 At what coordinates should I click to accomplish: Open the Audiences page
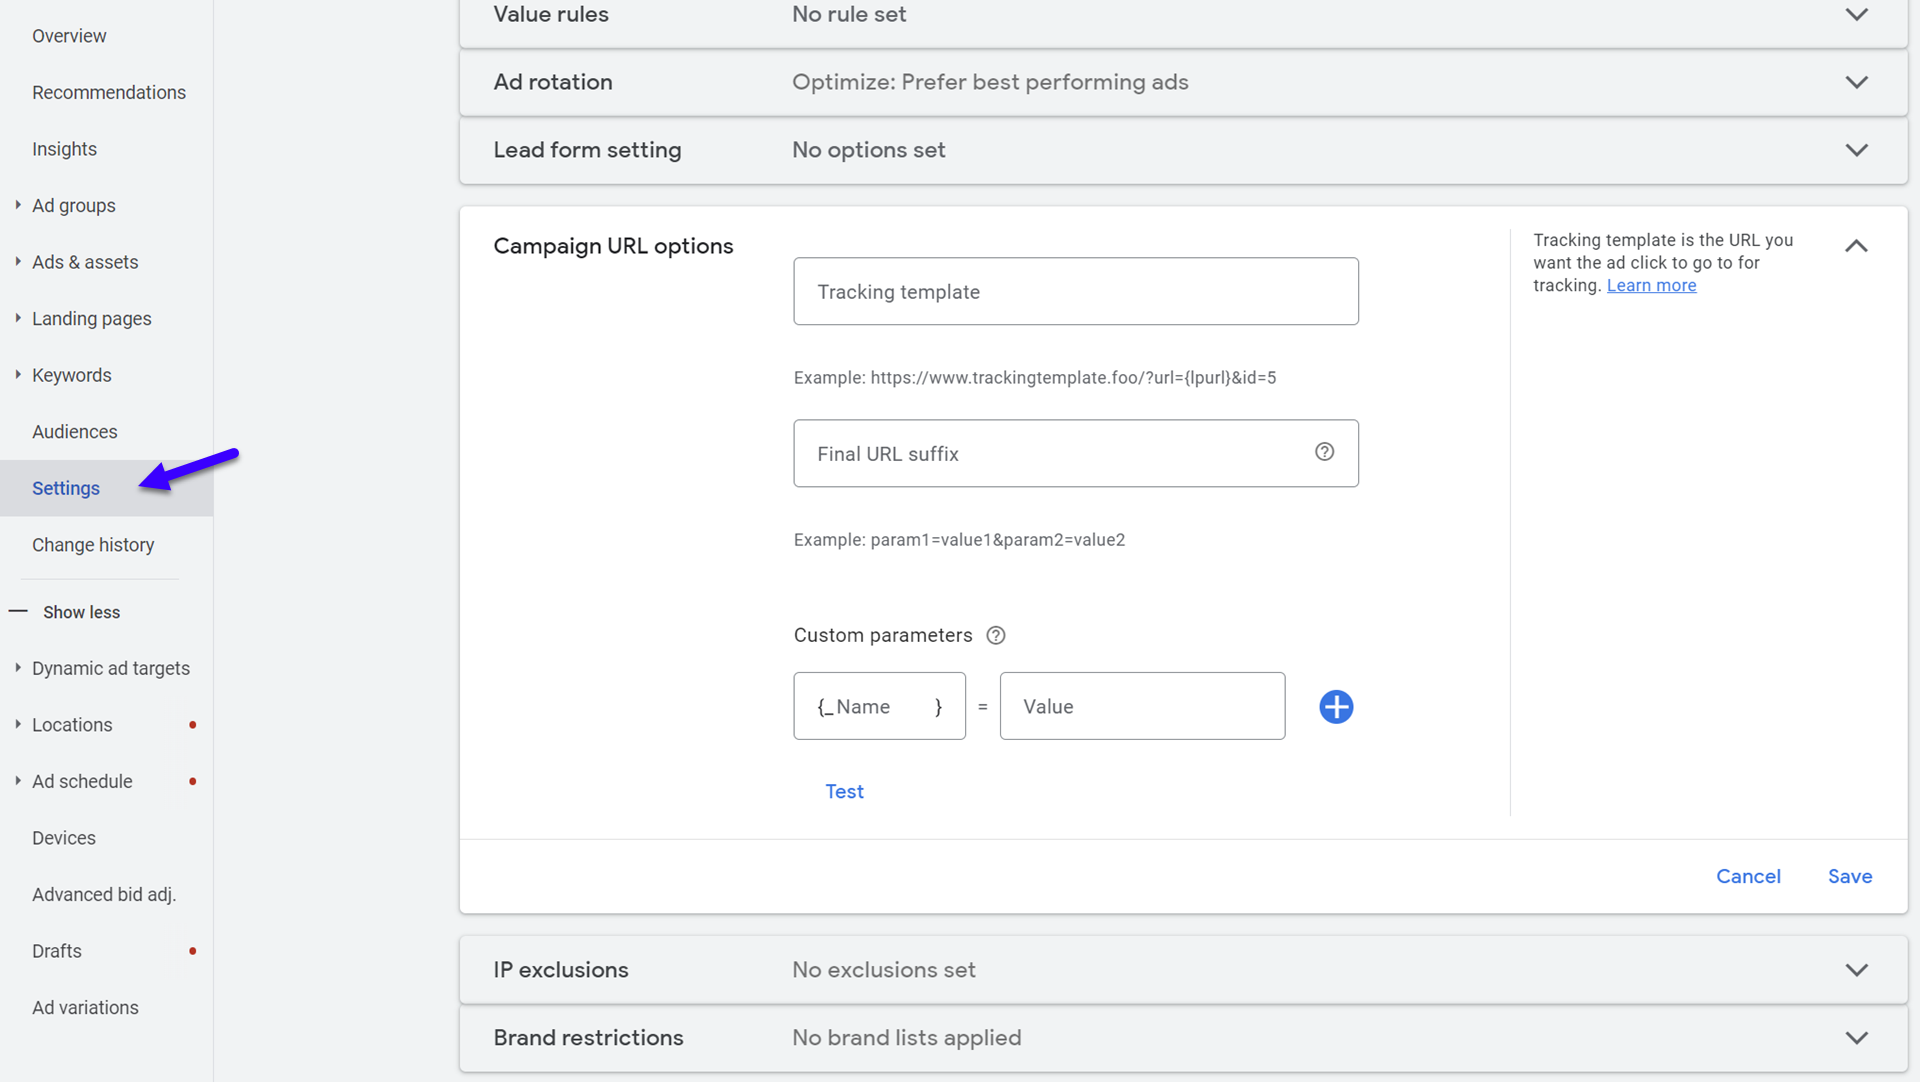75,432
